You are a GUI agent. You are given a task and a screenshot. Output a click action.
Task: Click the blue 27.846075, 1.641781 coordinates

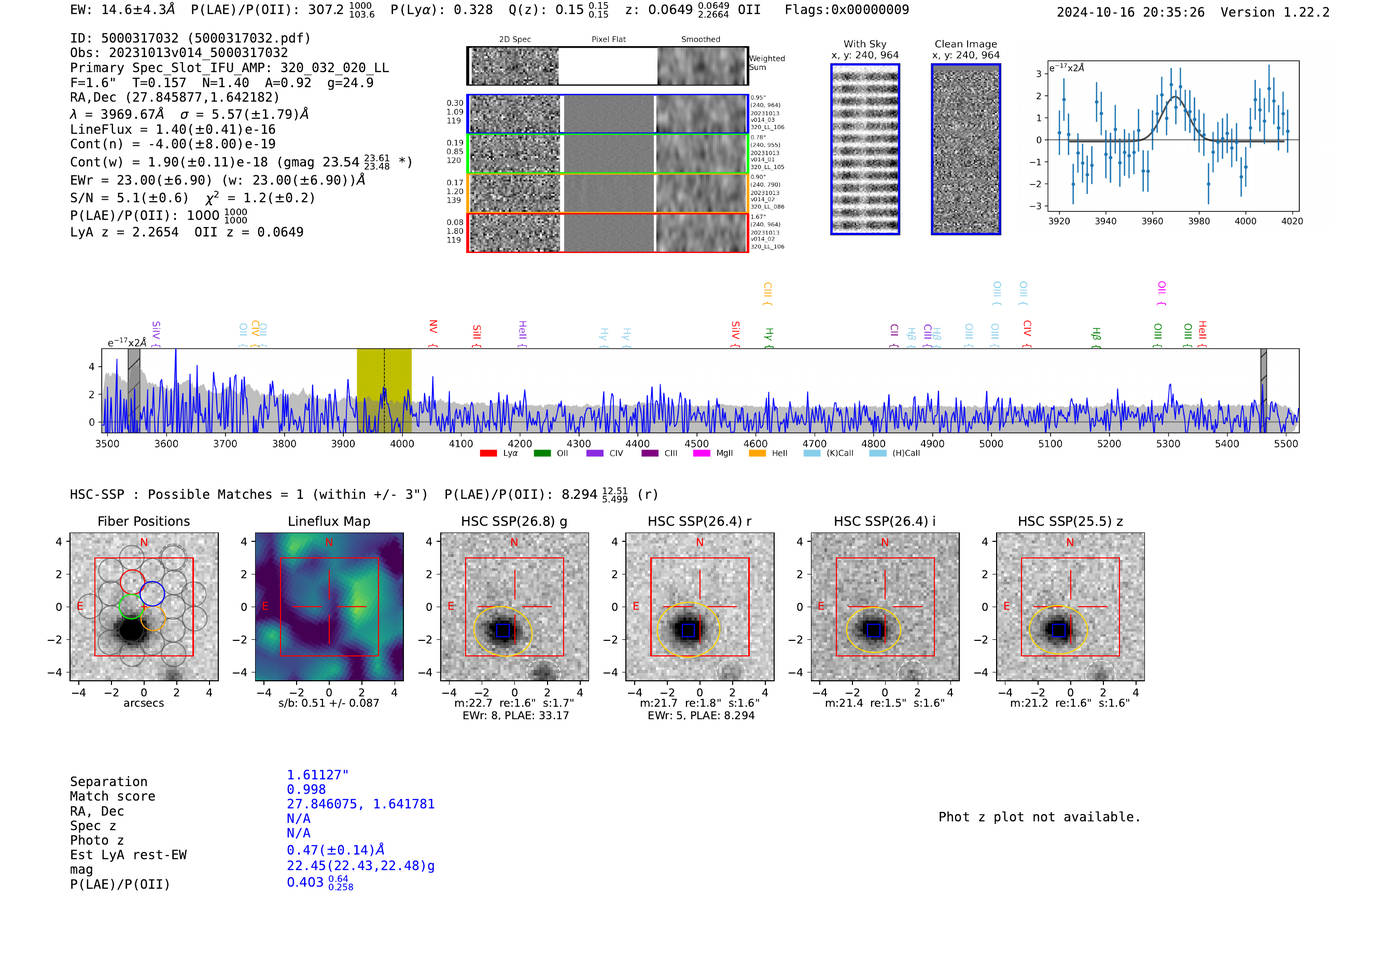[361, 804]
